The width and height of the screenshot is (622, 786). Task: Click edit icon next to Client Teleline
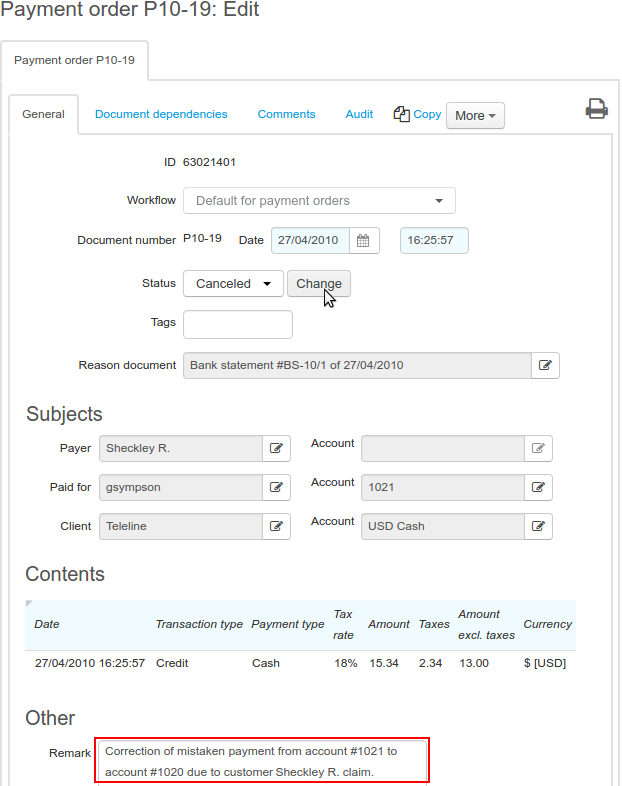pyautogui.click(x=276, y=526)
